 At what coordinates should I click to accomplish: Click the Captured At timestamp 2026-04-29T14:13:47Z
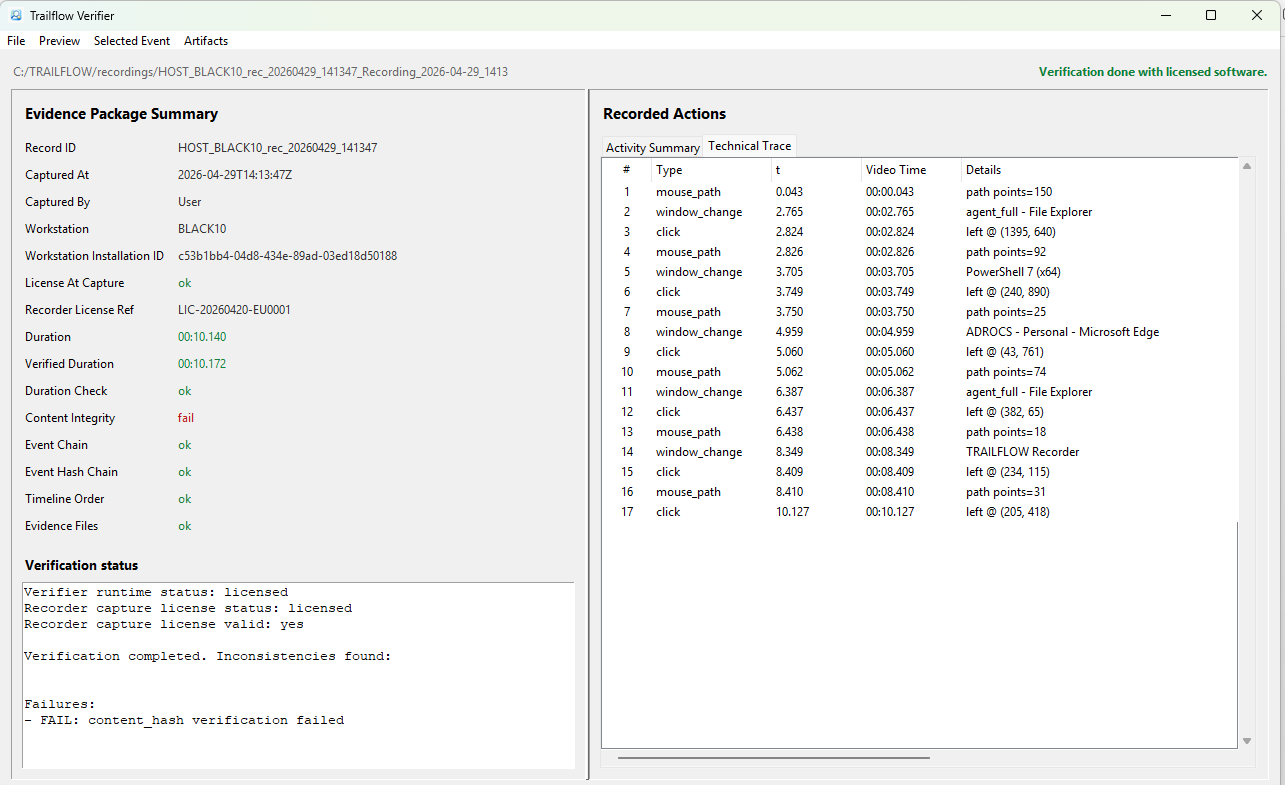pos(237,175)
